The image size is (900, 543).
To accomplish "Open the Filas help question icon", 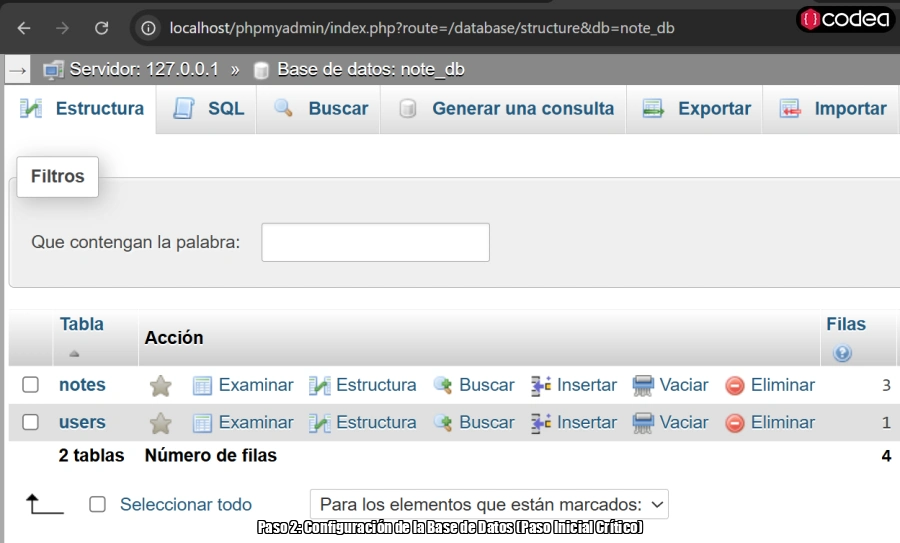I will coord(842,353).
